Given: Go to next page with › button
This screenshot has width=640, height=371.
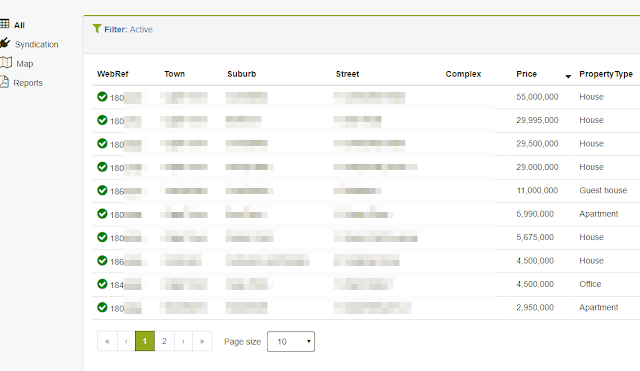Looking at the screenshot, I should (x=183, y=341).
